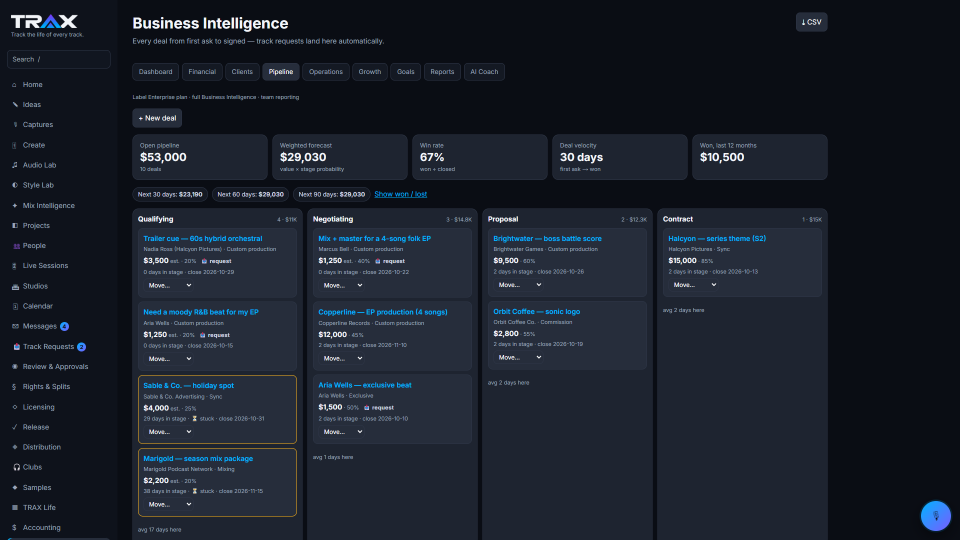
Task: Open Audio Lab music note icon
Action: (15, 165)
